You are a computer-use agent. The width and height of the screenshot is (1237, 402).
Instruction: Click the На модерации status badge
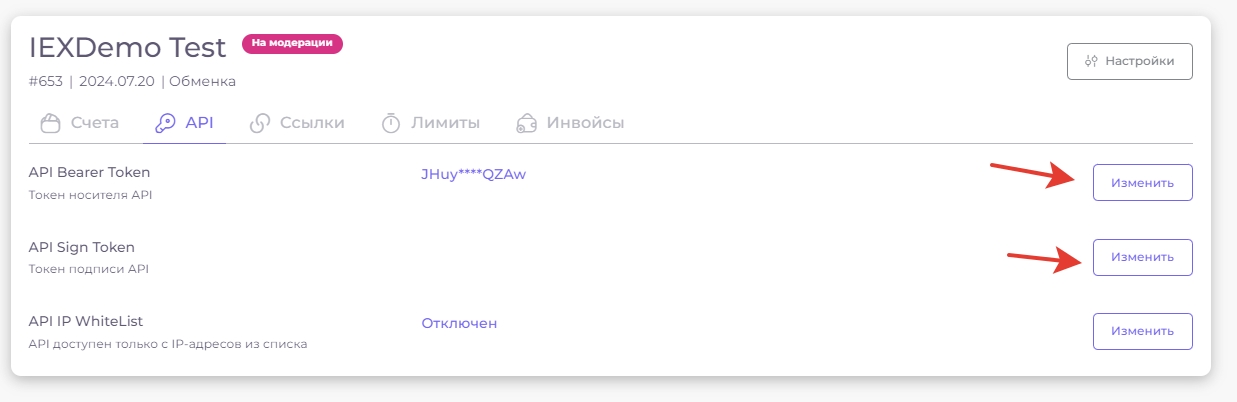(x=292, y=44)
